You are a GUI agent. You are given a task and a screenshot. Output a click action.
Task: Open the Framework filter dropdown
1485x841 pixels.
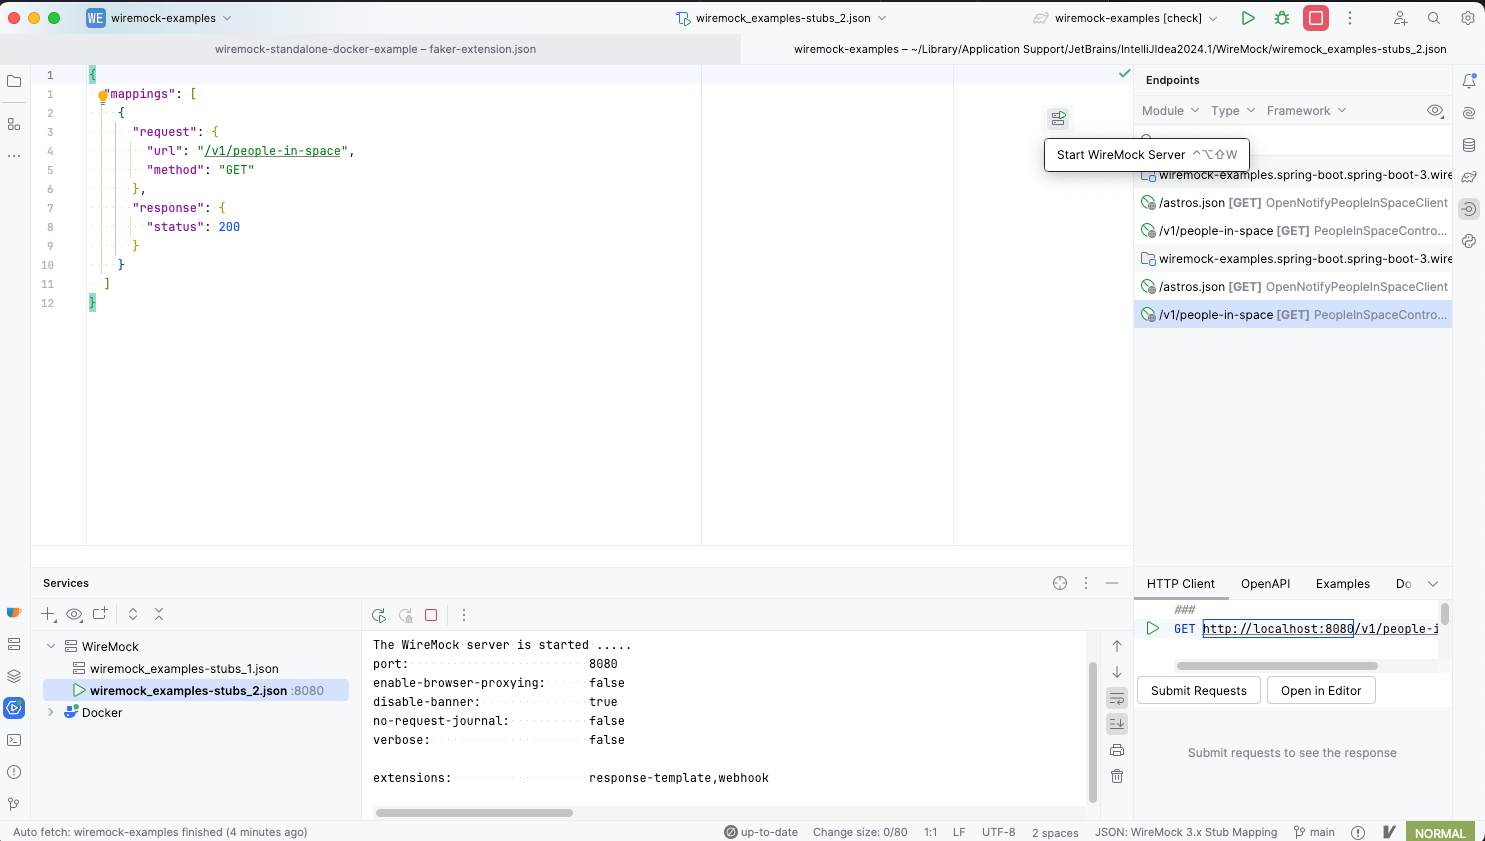1306,111
